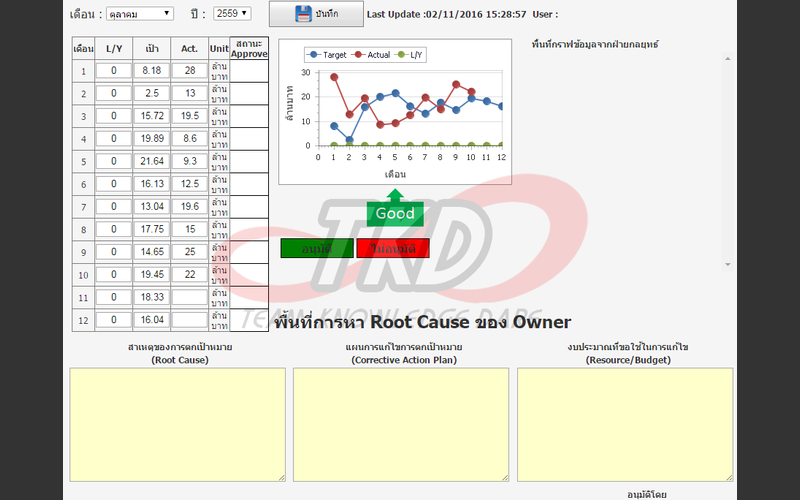Click the สถานะ Approve column header
The height and width of the screenshot is (500, 800).
coord(249,48)
